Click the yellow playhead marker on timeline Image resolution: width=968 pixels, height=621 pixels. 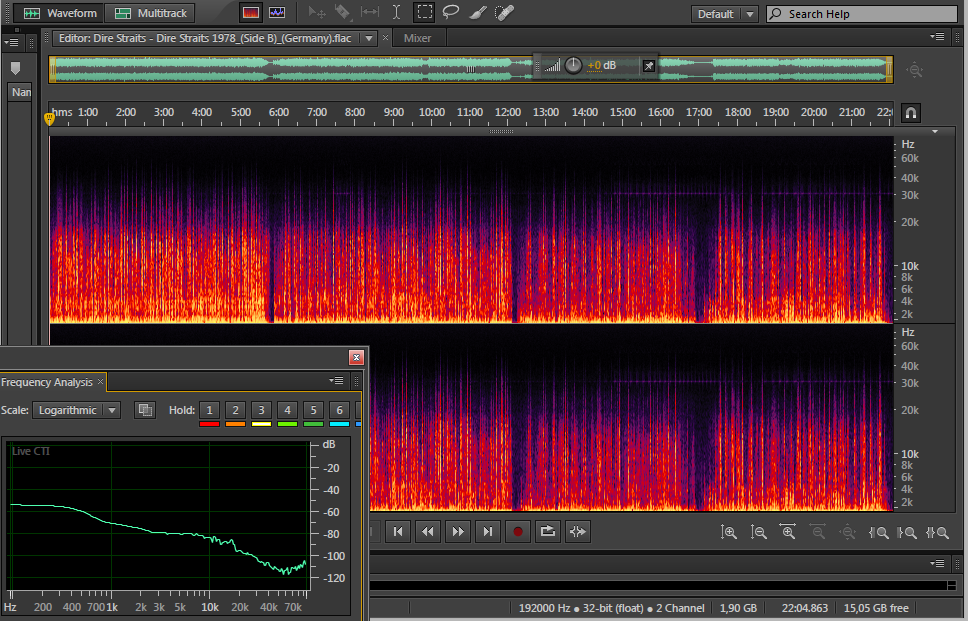49,118
